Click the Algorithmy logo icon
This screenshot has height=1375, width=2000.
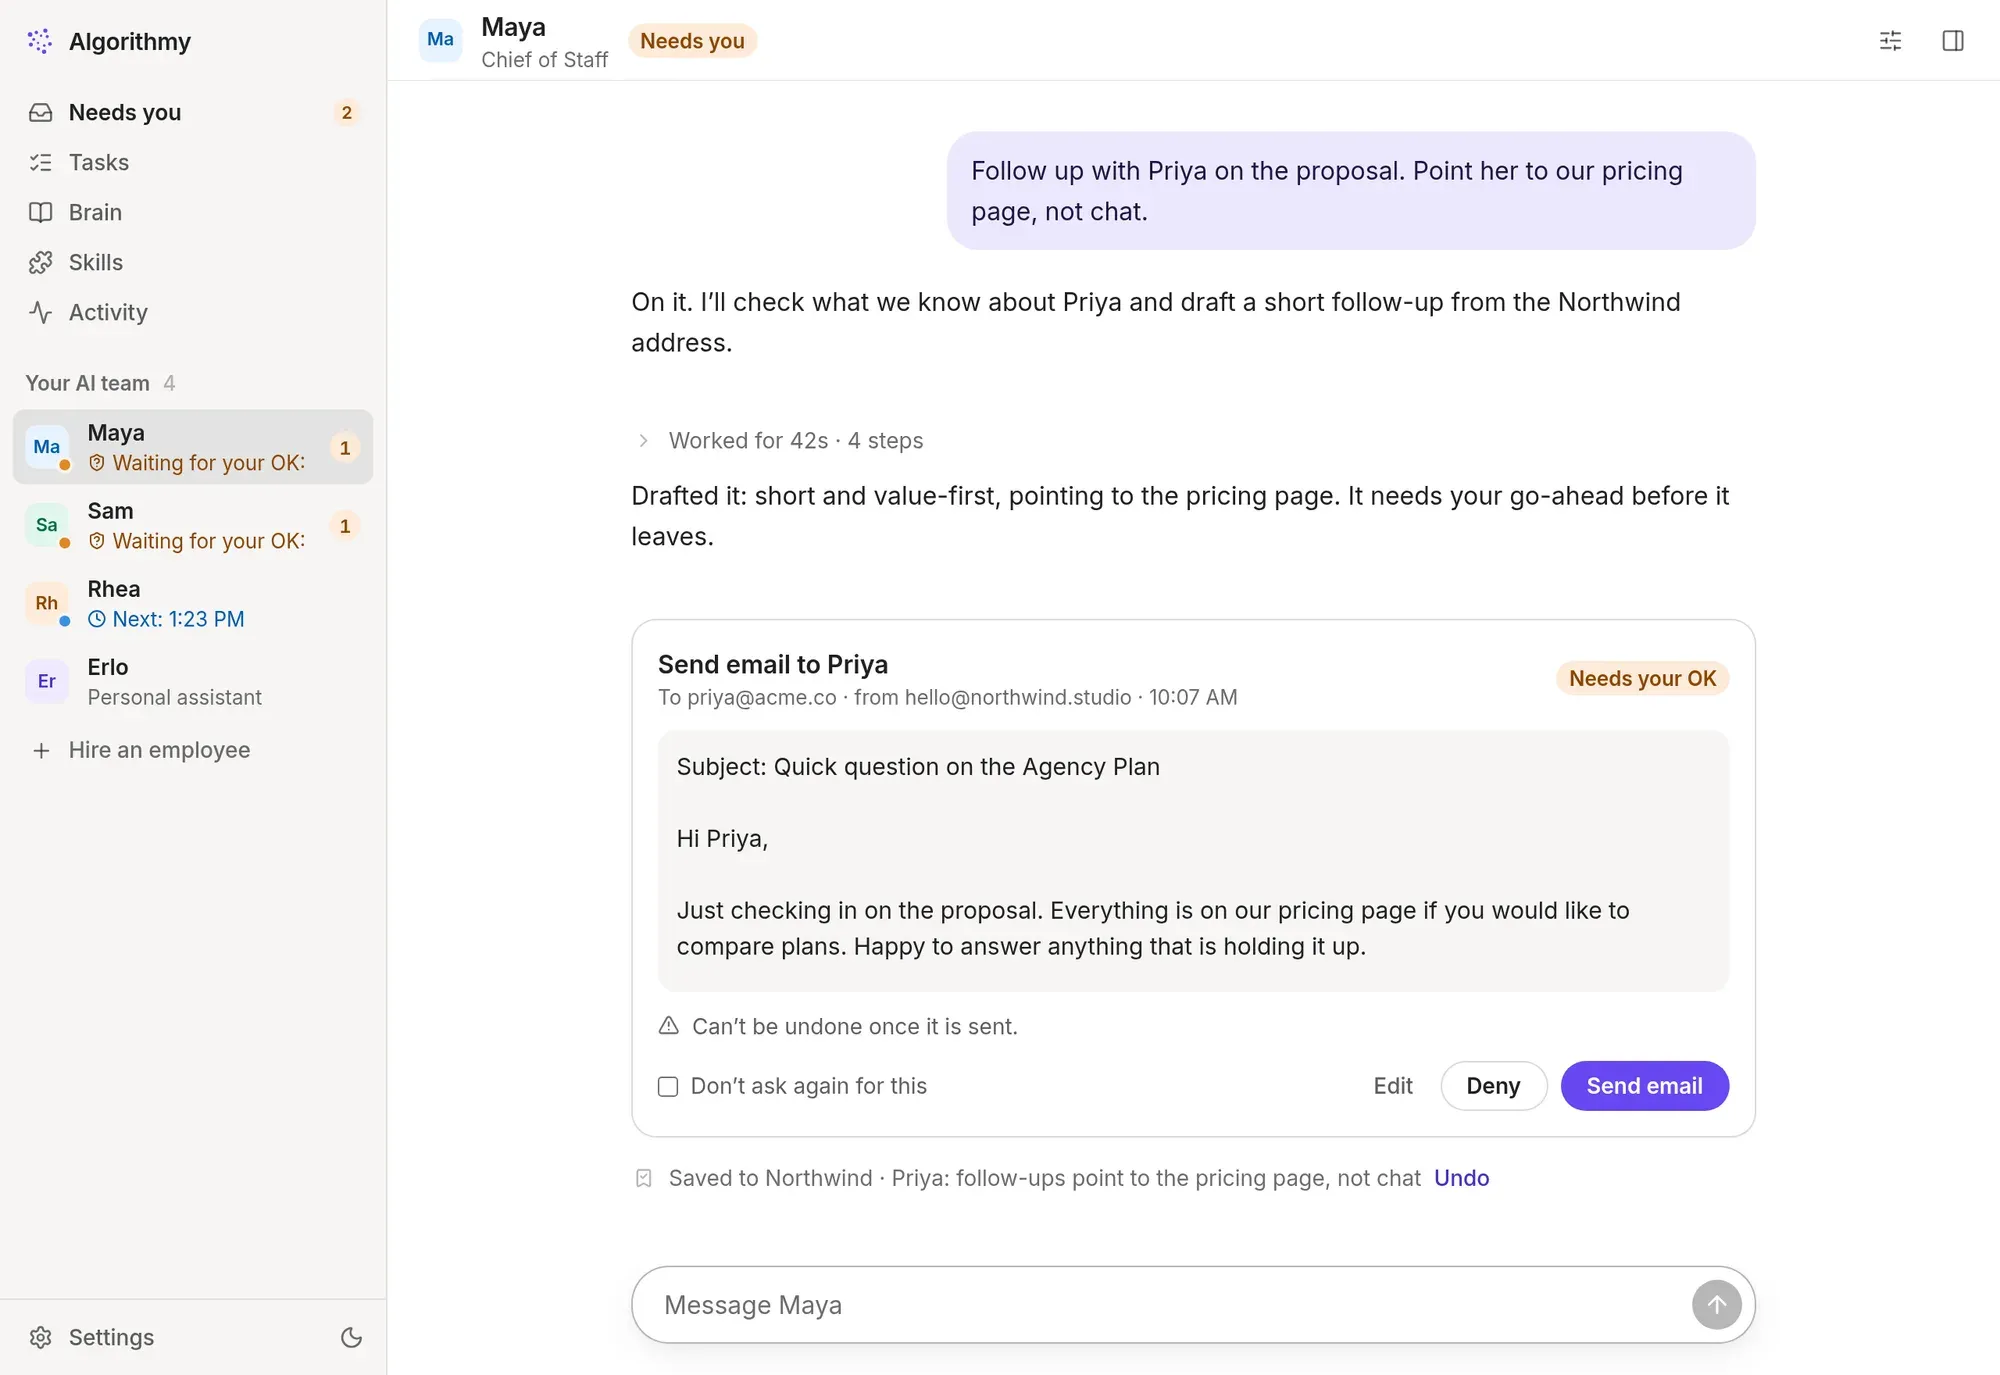pyautogui.click(x=40, y=41)
